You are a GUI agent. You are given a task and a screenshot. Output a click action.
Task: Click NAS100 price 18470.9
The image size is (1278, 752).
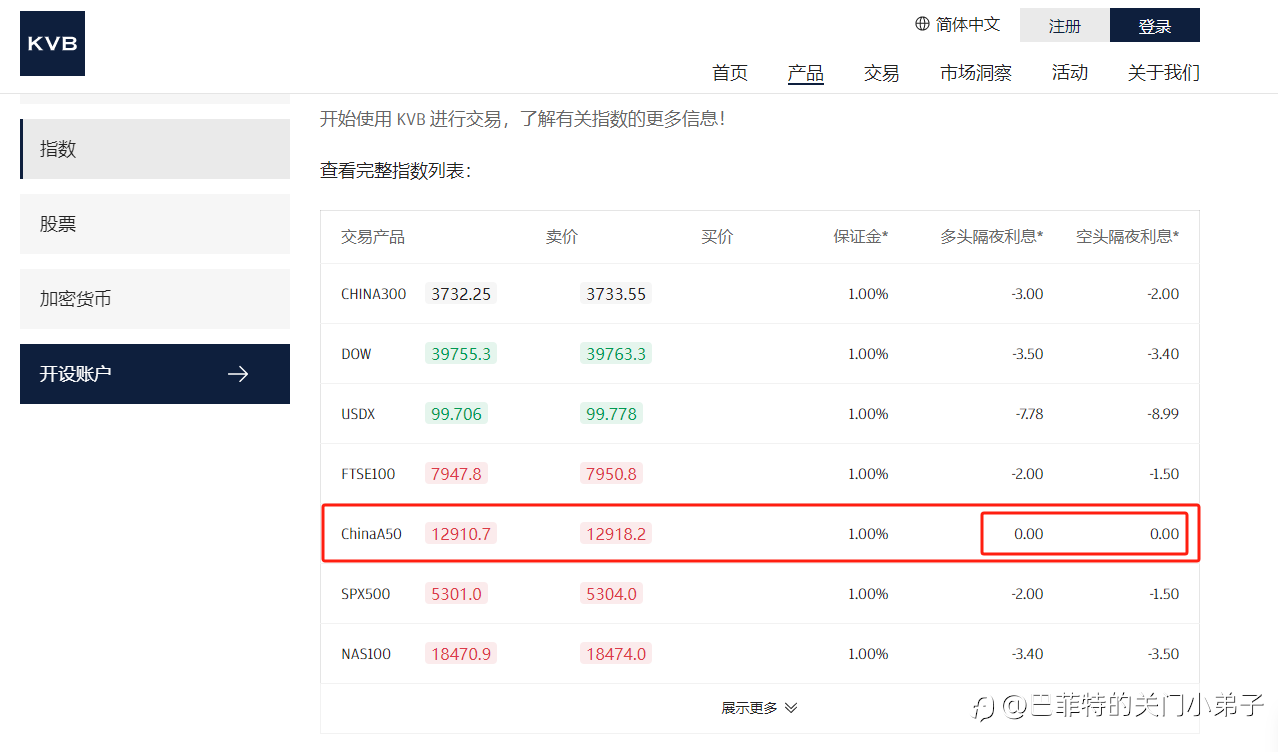(x=461, y=654)
